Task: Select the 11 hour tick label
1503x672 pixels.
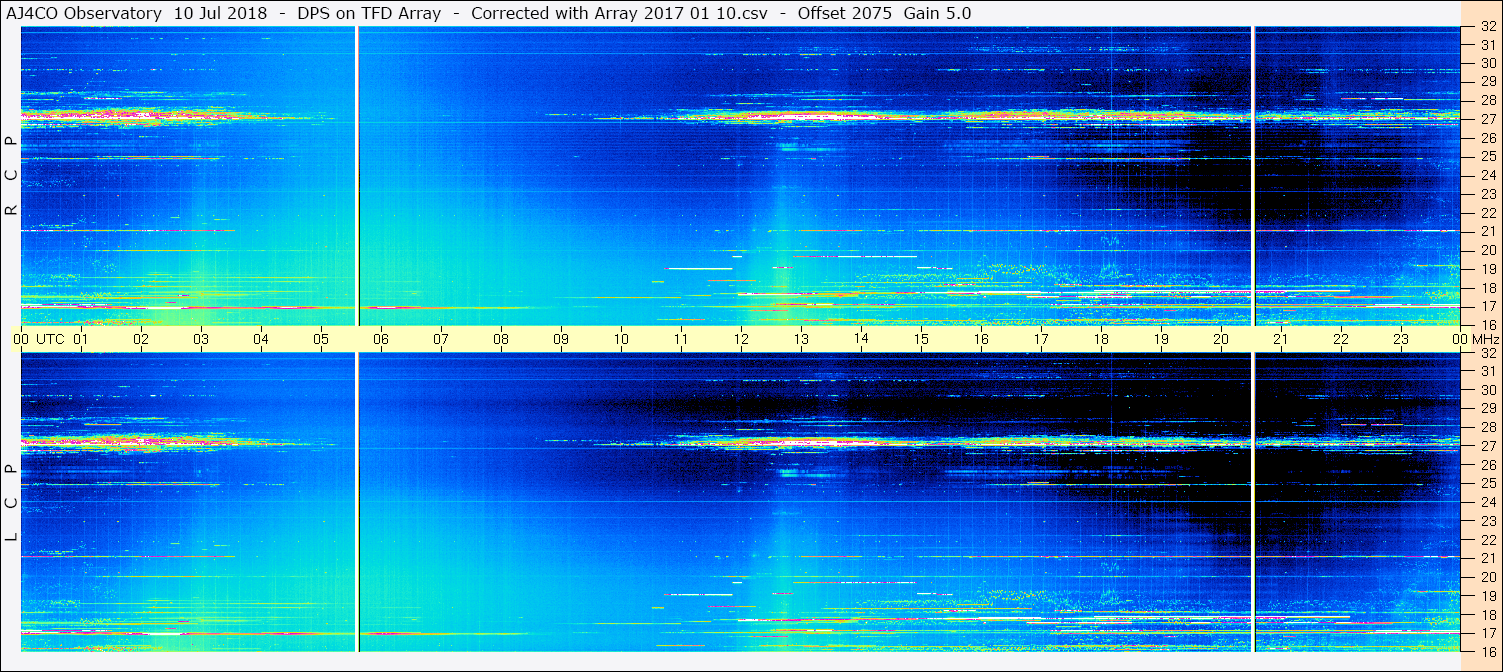Action: coord(681,339)
